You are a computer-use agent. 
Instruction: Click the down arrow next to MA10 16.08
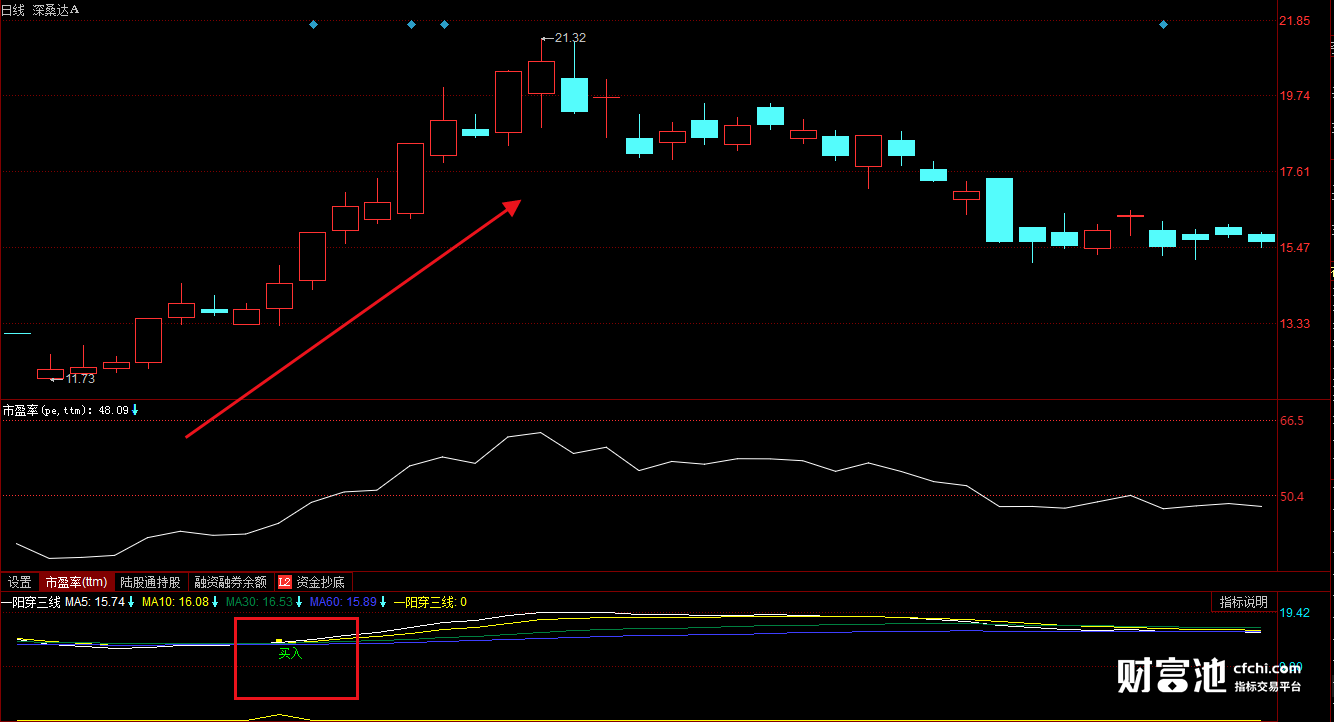[x=215, y=602]
